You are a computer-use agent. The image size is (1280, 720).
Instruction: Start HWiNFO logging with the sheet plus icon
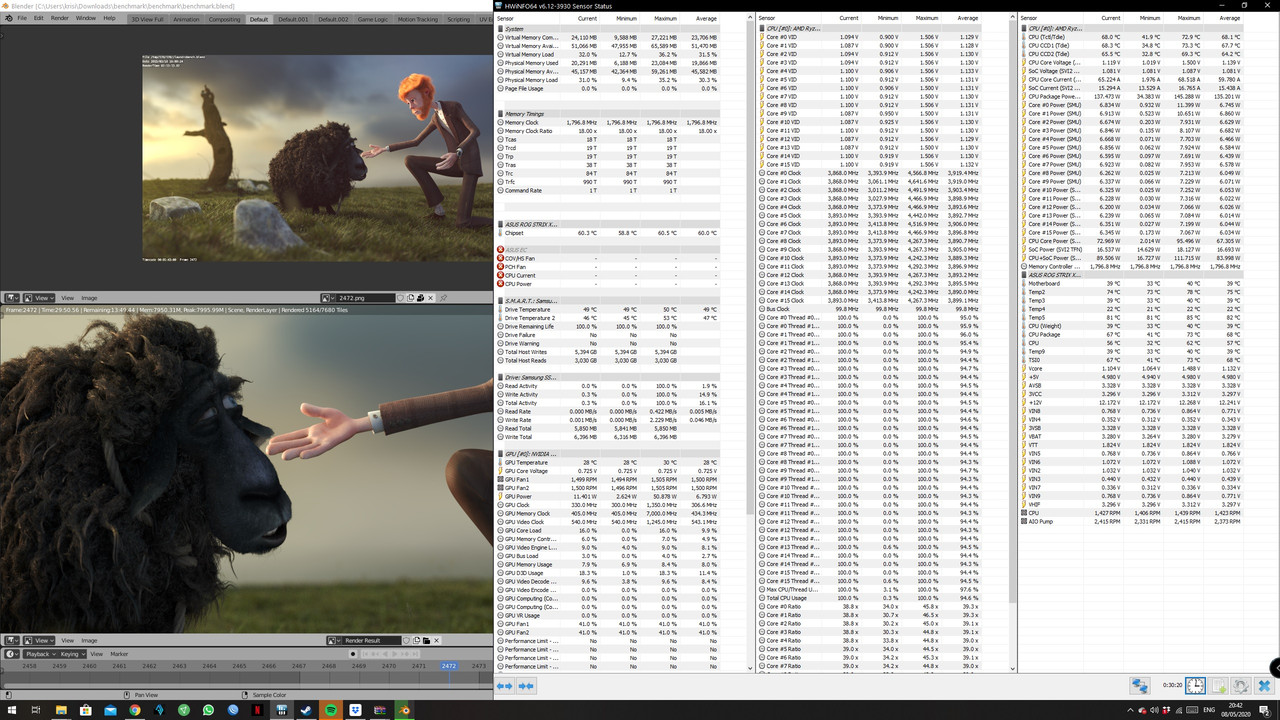tap(1218, 686)
